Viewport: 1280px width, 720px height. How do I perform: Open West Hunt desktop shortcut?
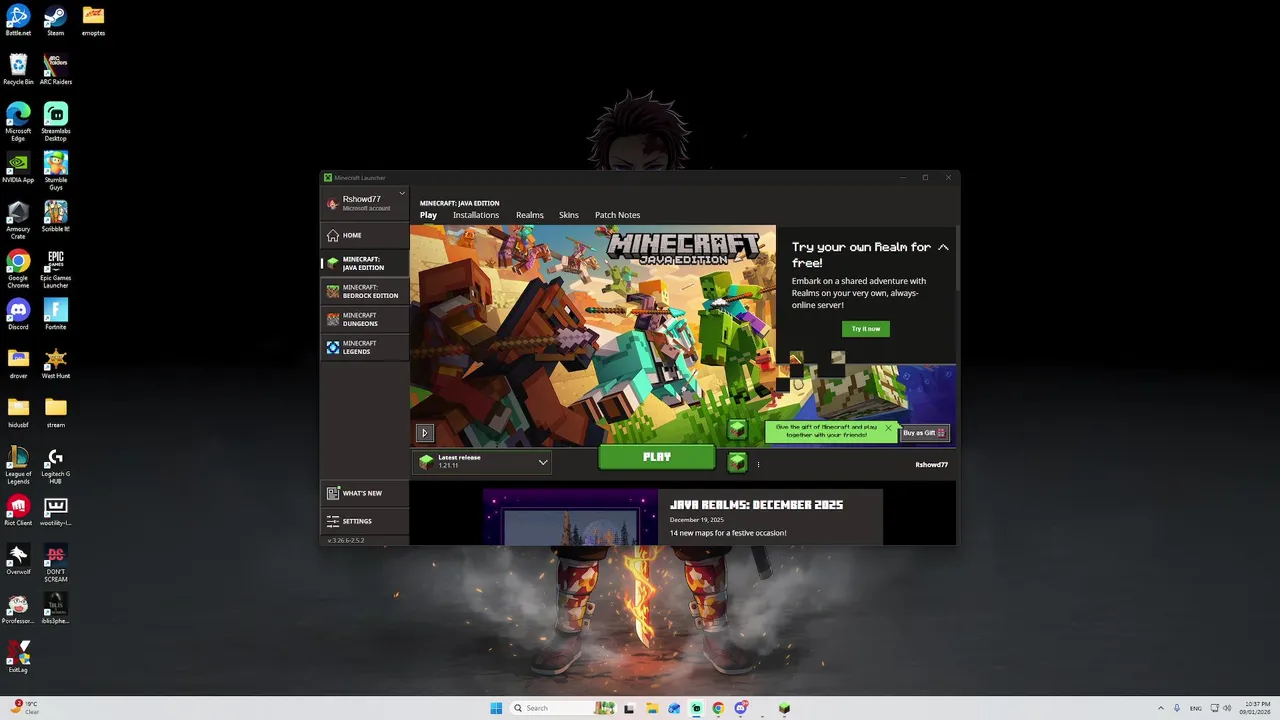coord(56,364)
